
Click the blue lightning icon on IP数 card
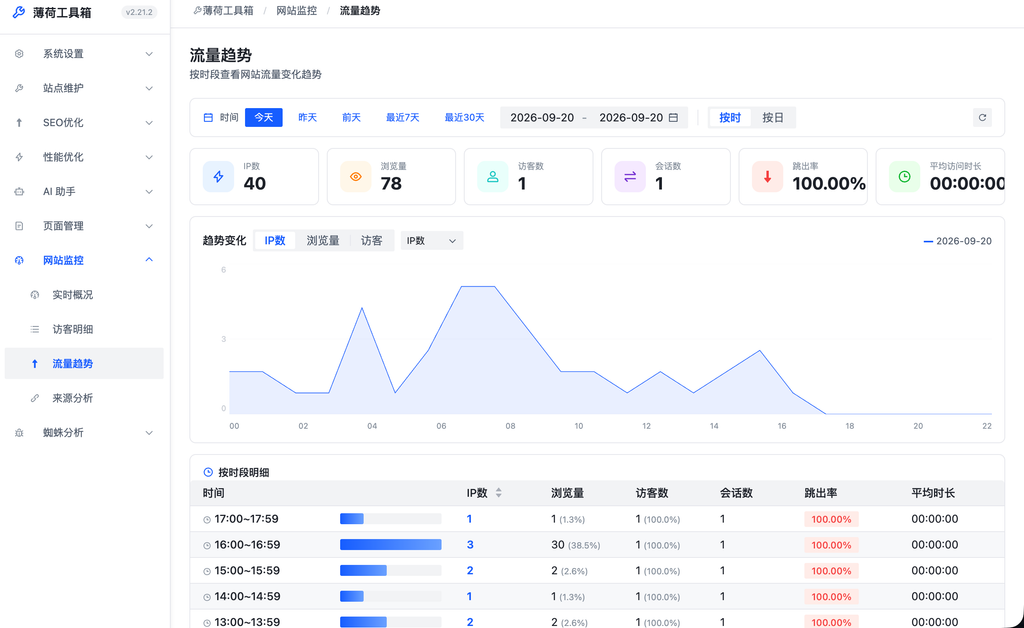(x=218, y=176)
